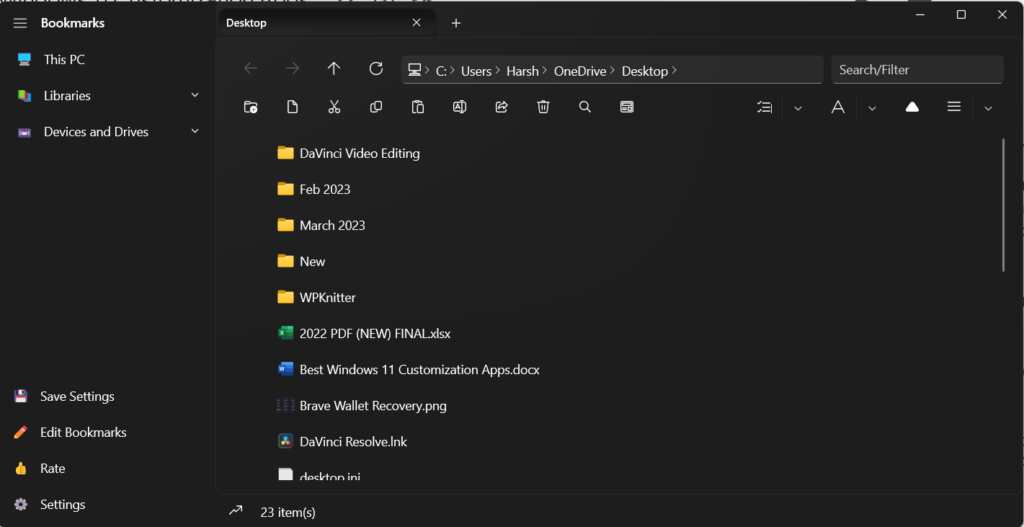The width and height of the screenshot is (1024, 527).
Task: Click the Search/Filter input field
Action: click(917, 70)
